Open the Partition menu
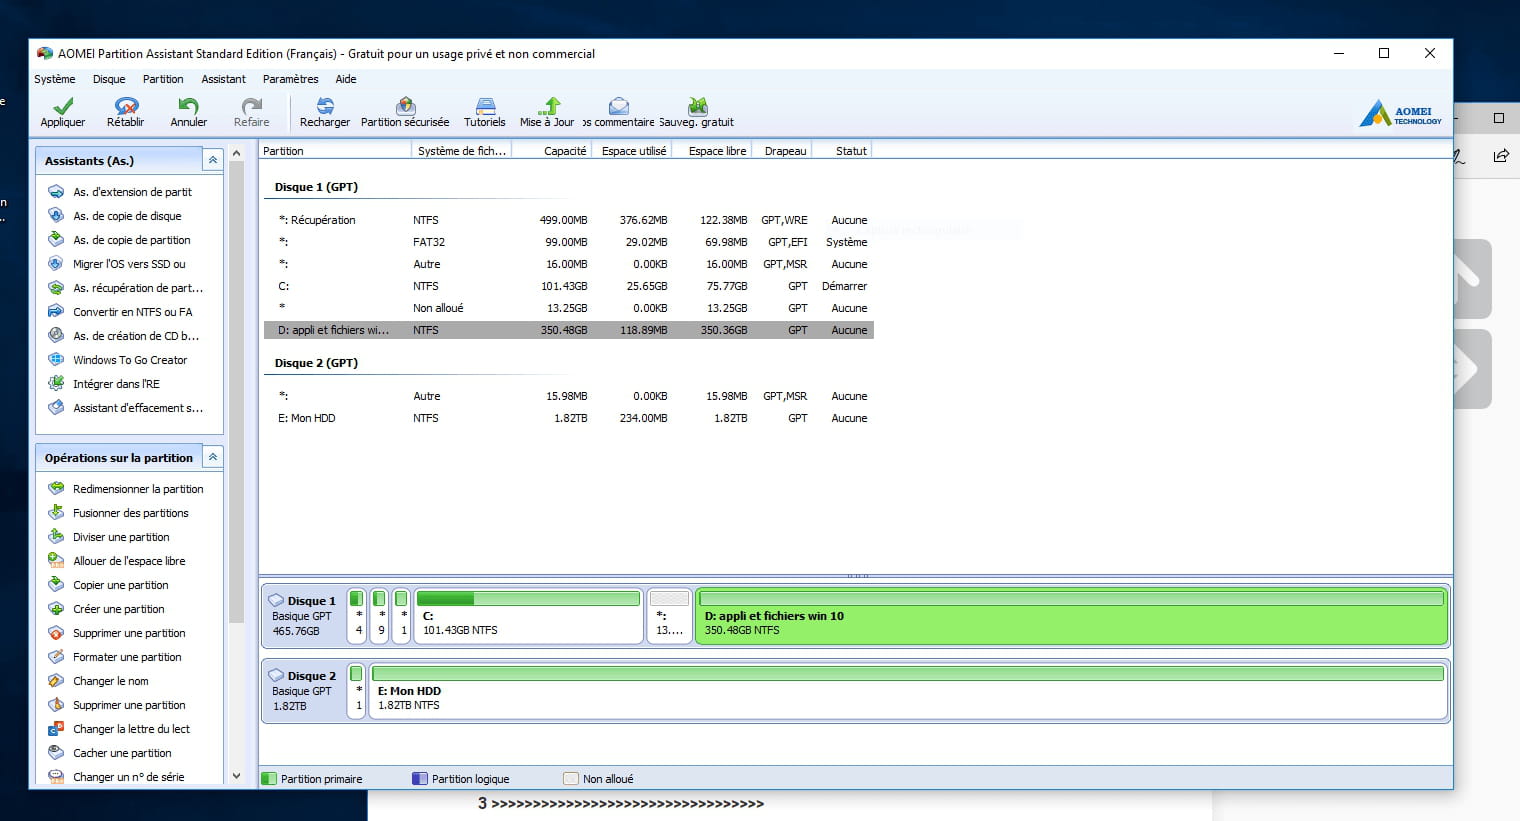The height and width of the screenshot is (821, 1520). [x=163, y=79]
